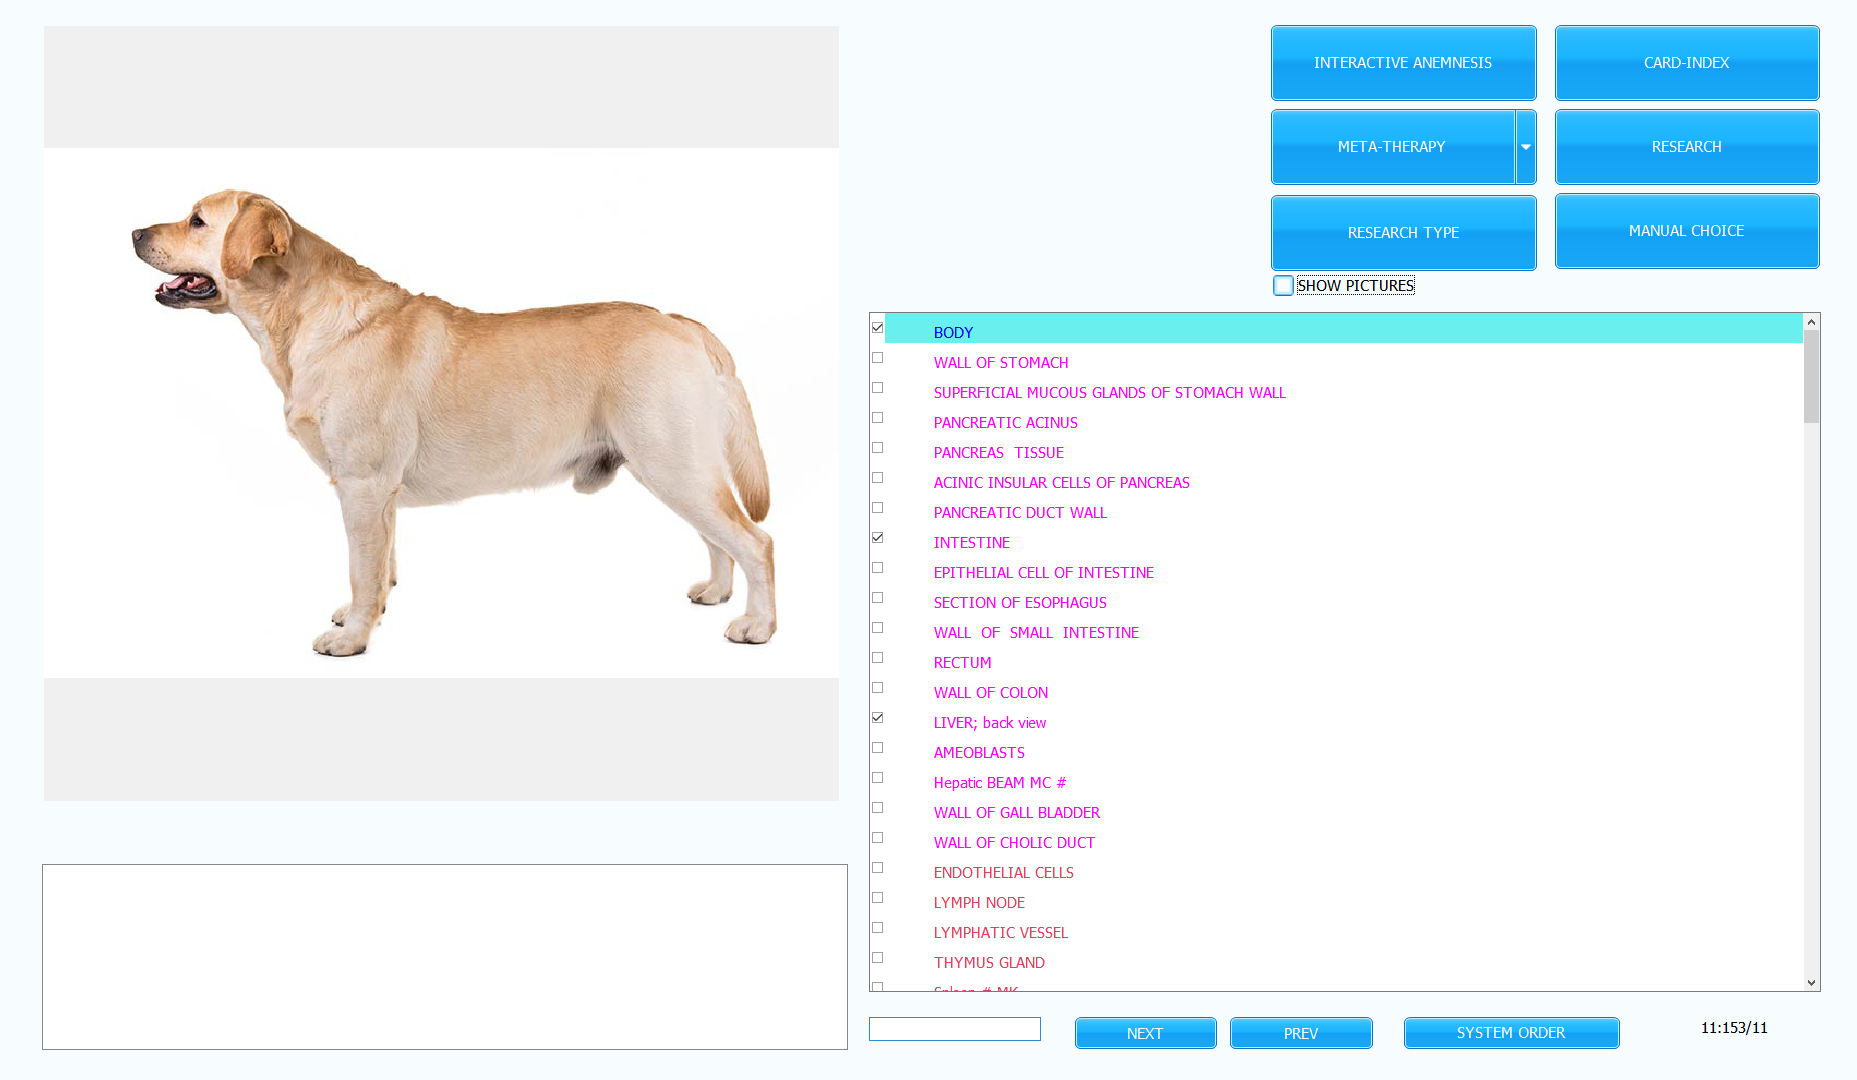The height and width of the screenshot is (1080, 1857).
Task: Start the Research button
Action: tap(1686, 147)
